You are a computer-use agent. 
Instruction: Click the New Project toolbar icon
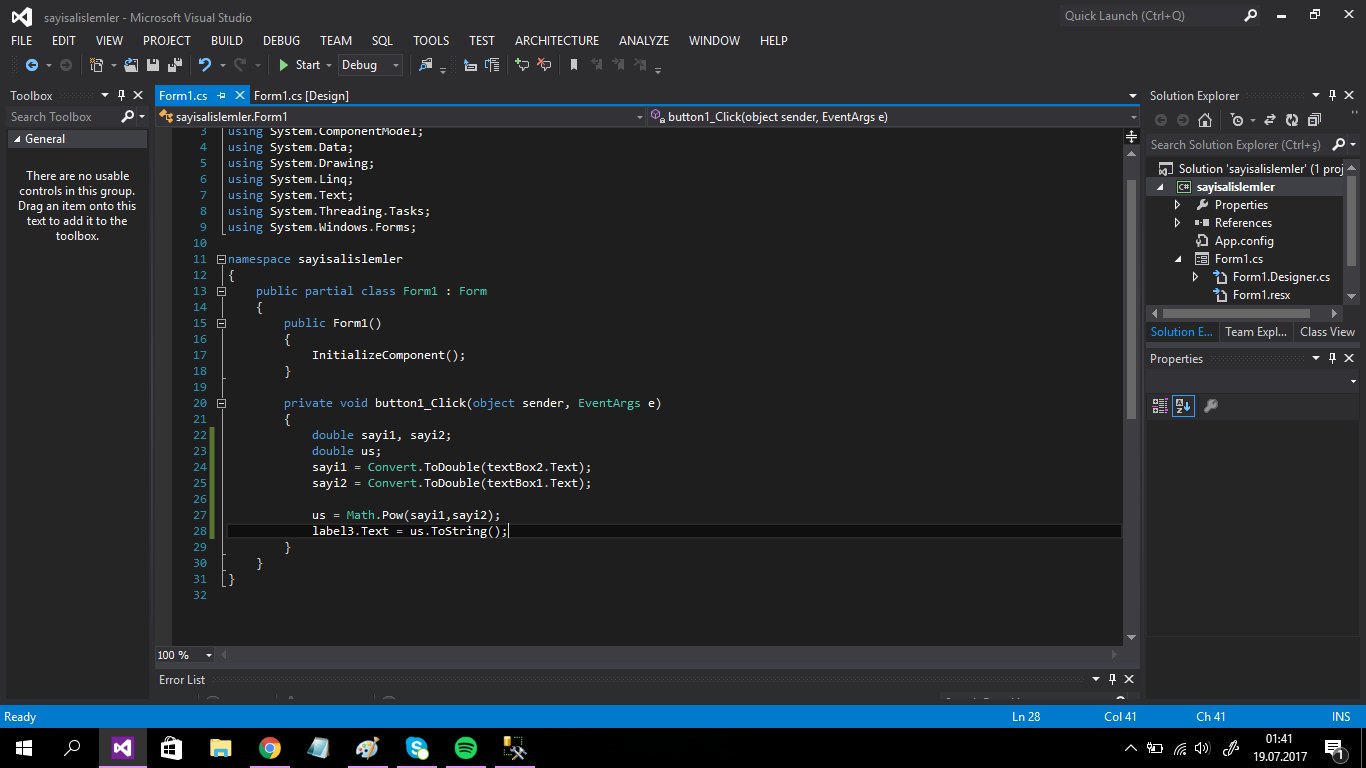(x=97, y=65)
